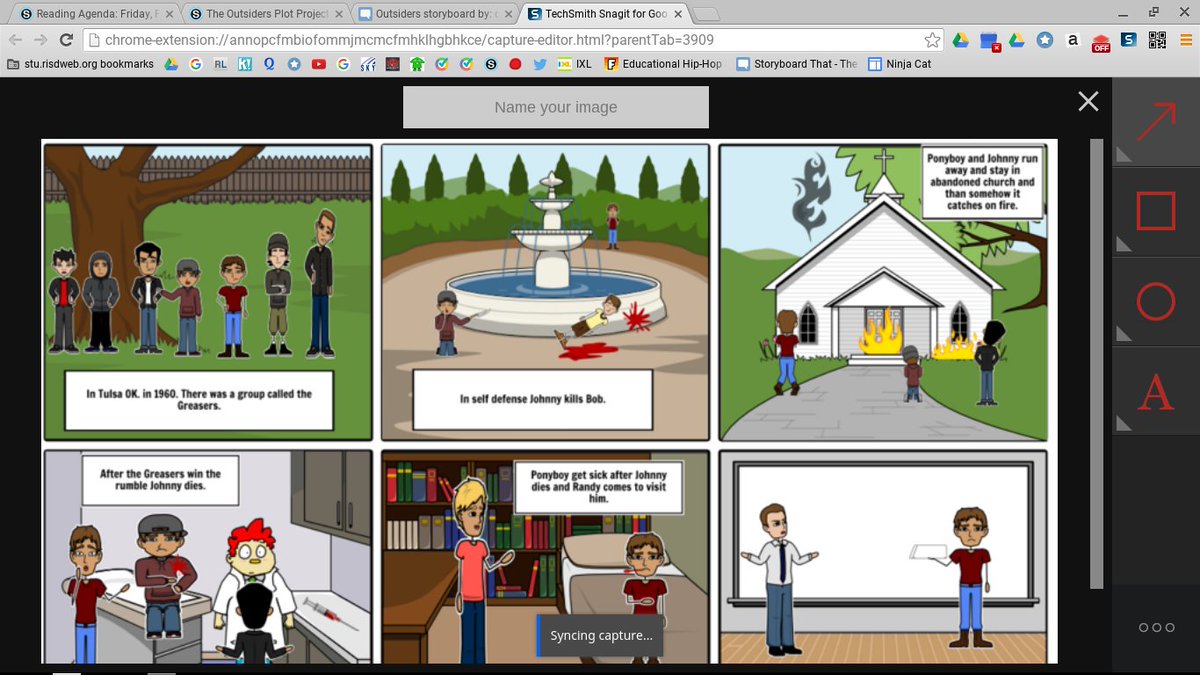The image size is (1200, 675).
Task: Switch to Reading Agenda tab
Action: pos(95,14)
